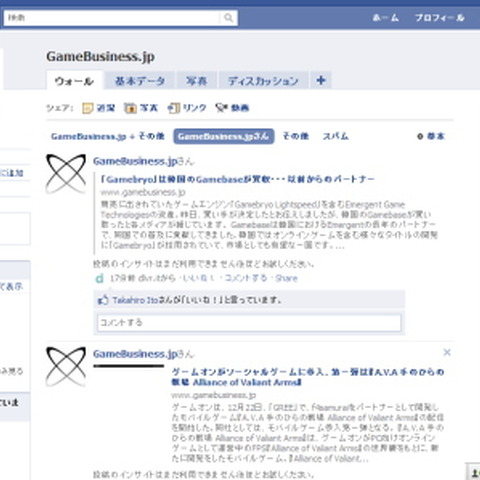
Task: Dismiss second post with X button
Action: tap(447, 352)
